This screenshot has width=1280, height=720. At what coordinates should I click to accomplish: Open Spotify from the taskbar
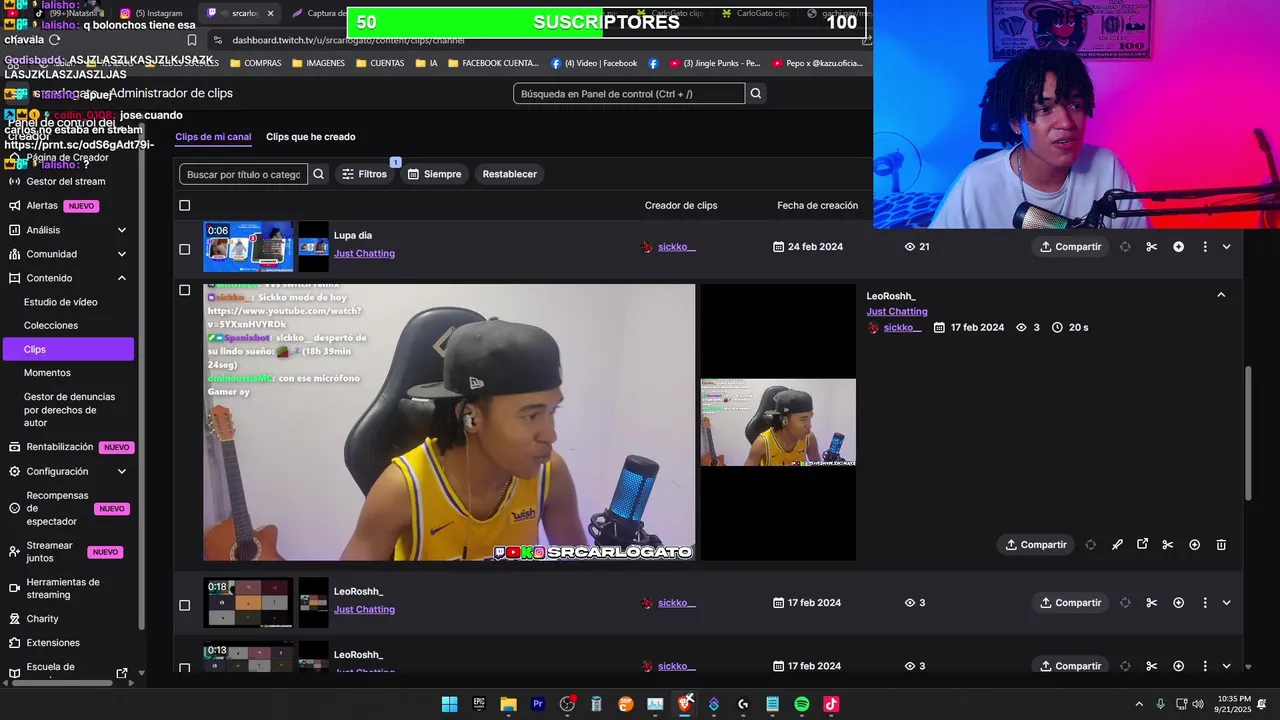pos(802,704)
